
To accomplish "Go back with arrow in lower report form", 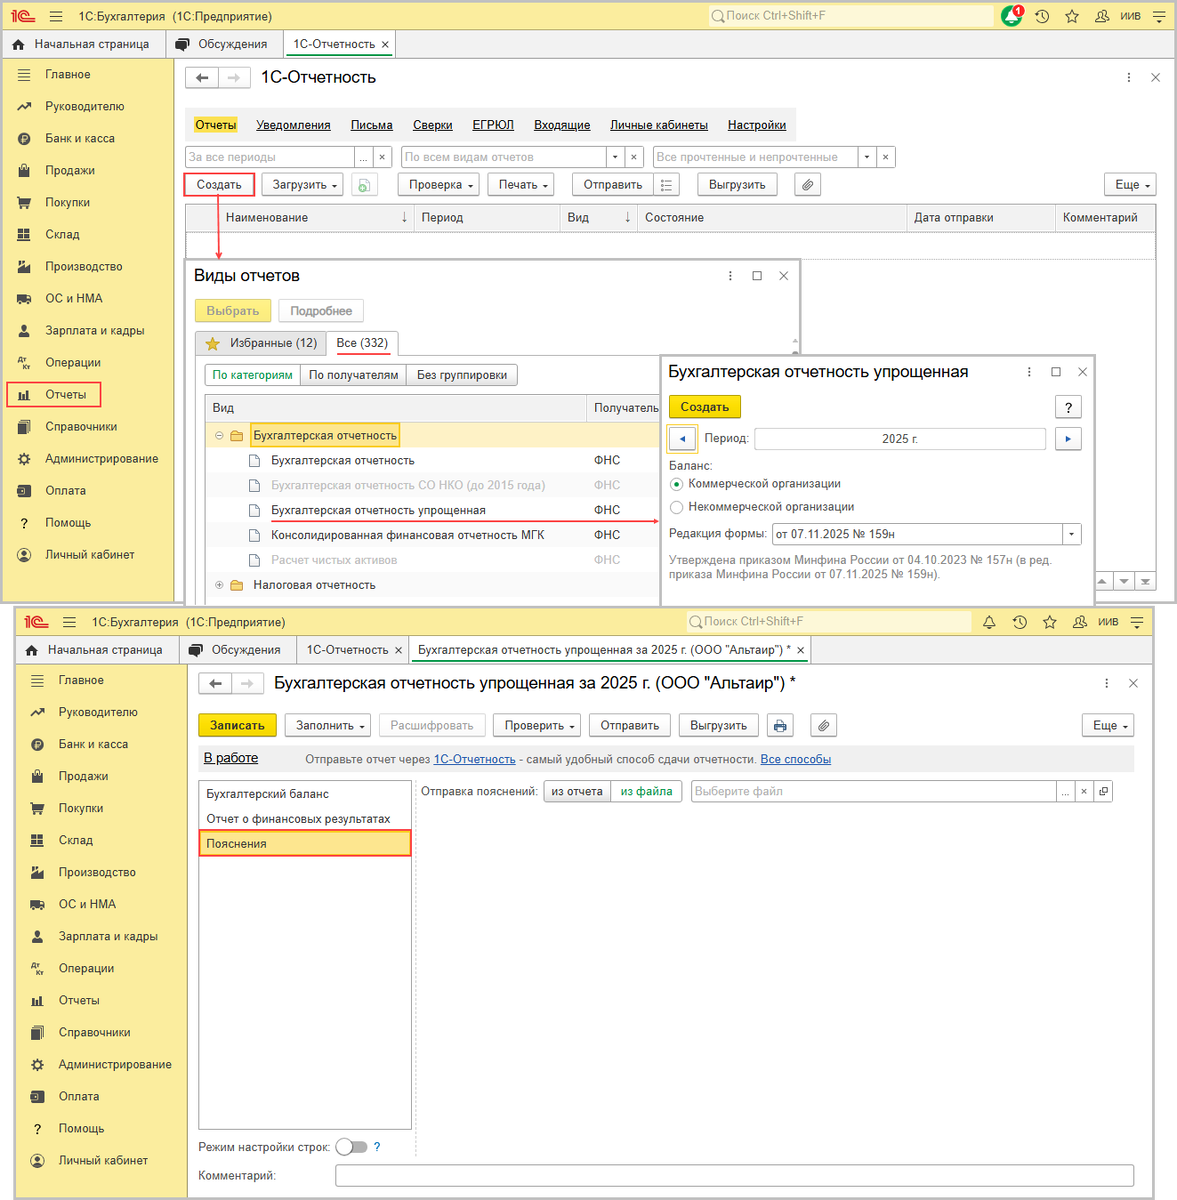I will [x=215, y=684].
